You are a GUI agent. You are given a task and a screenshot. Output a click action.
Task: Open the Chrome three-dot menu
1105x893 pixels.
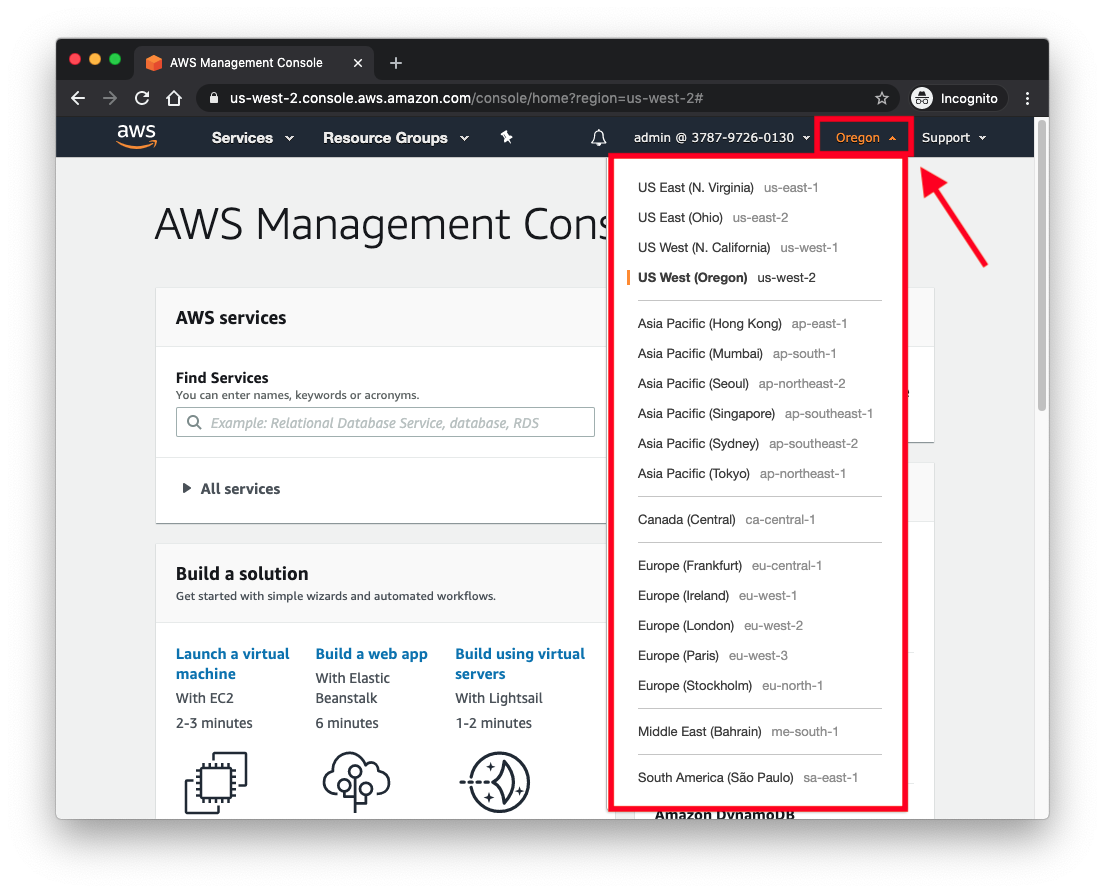pos(1027,98)
